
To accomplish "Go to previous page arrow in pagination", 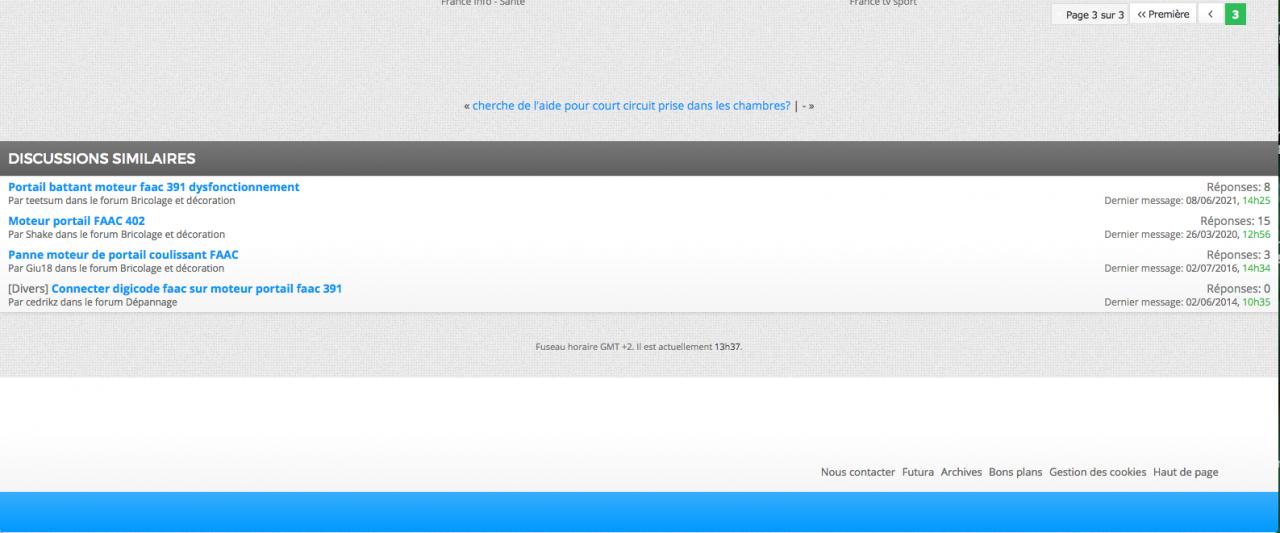I will click(1210, 14).
